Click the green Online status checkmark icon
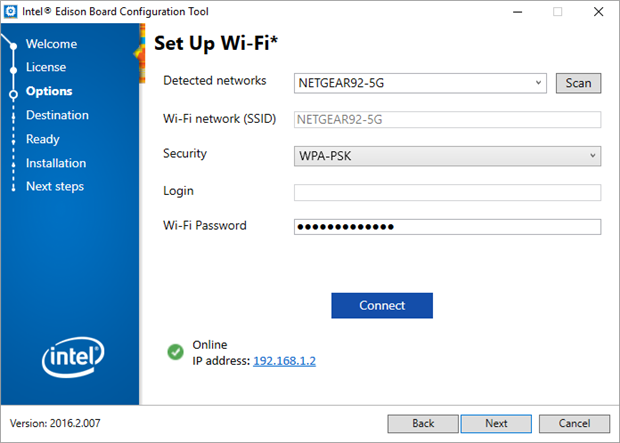 (x=175, y=352)
